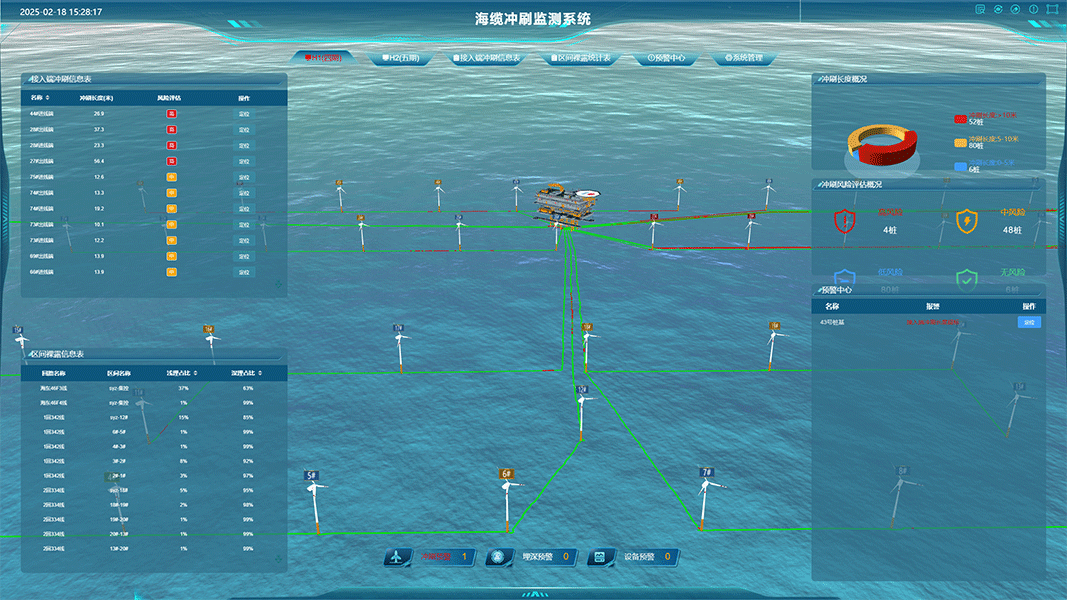The width and height of the screenshot is (1067, 600).
Task: Click the high risk red shield icon
Action: tap(844, 221)
